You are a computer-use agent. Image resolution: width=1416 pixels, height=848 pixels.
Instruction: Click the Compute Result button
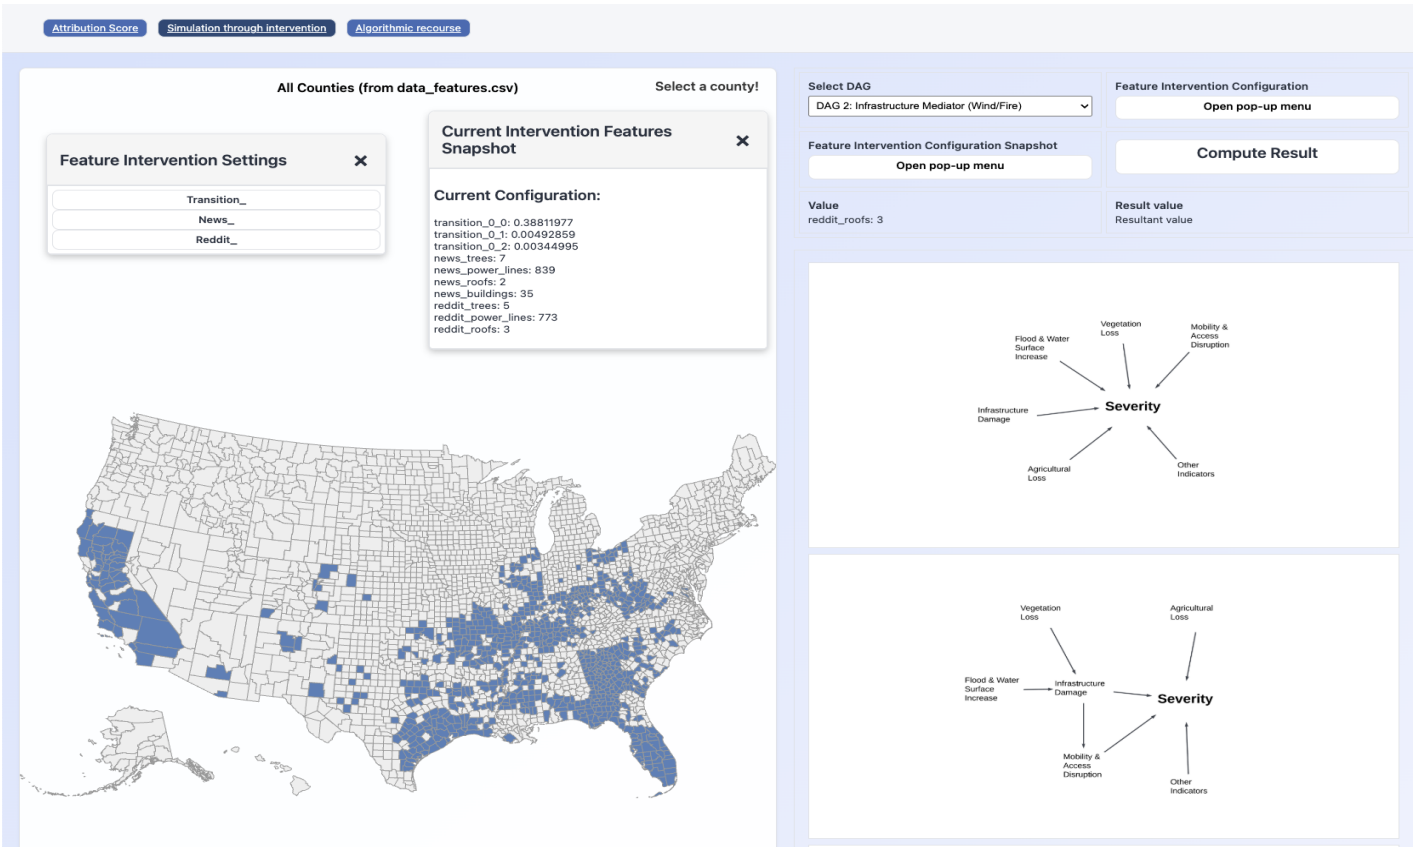pyautogui.click(x=1256, y=154)
